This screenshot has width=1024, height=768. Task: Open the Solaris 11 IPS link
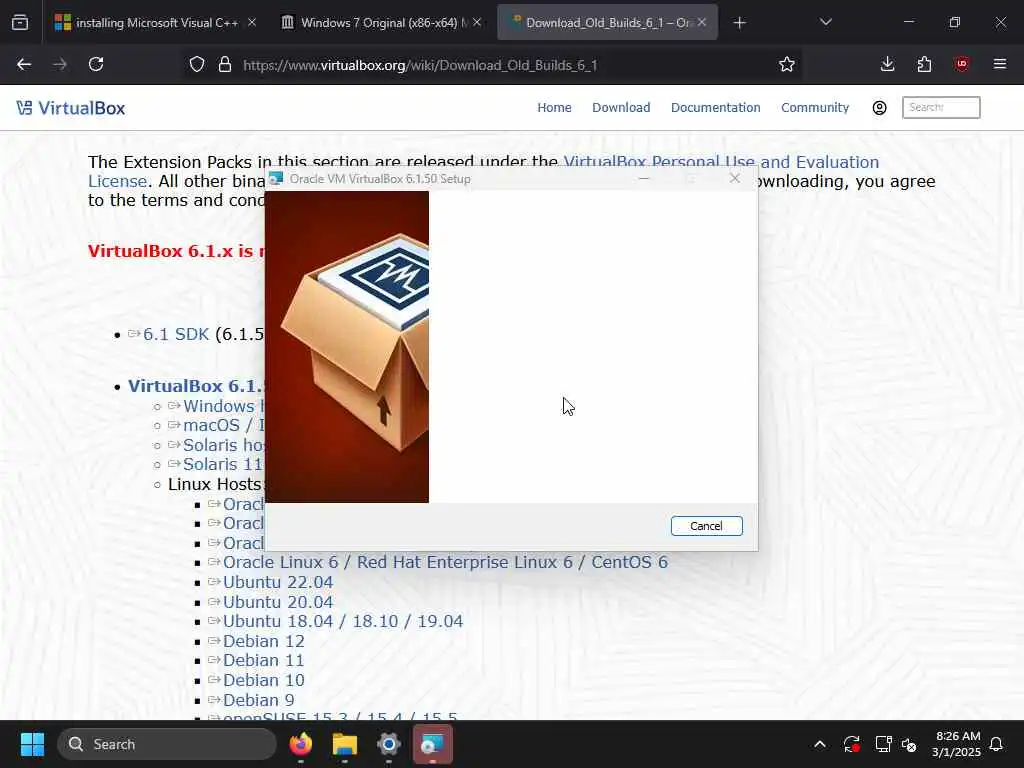tap(223, 464)
